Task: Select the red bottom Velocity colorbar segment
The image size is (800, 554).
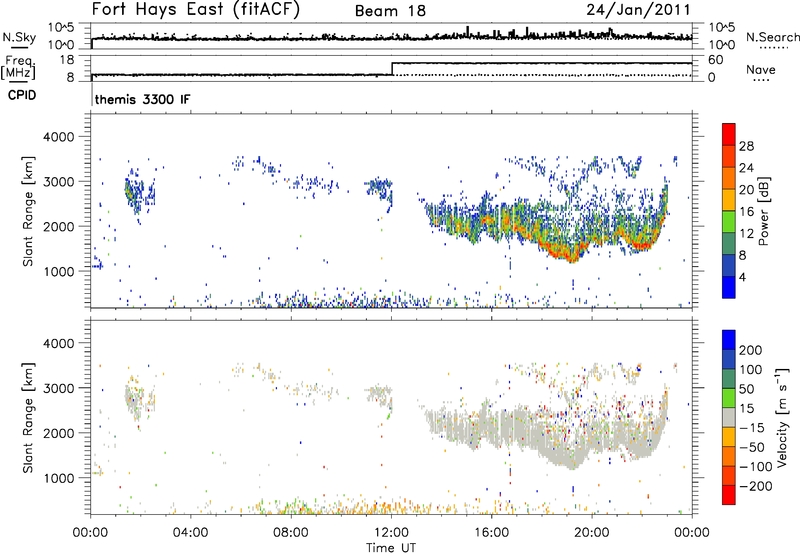Action: tap(728, 492)
